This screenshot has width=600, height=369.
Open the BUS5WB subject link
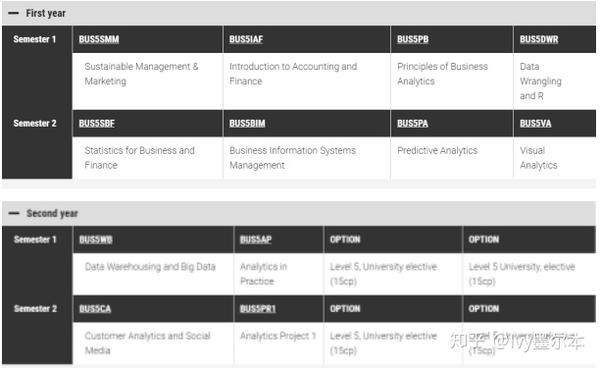(x=96, y=240)
